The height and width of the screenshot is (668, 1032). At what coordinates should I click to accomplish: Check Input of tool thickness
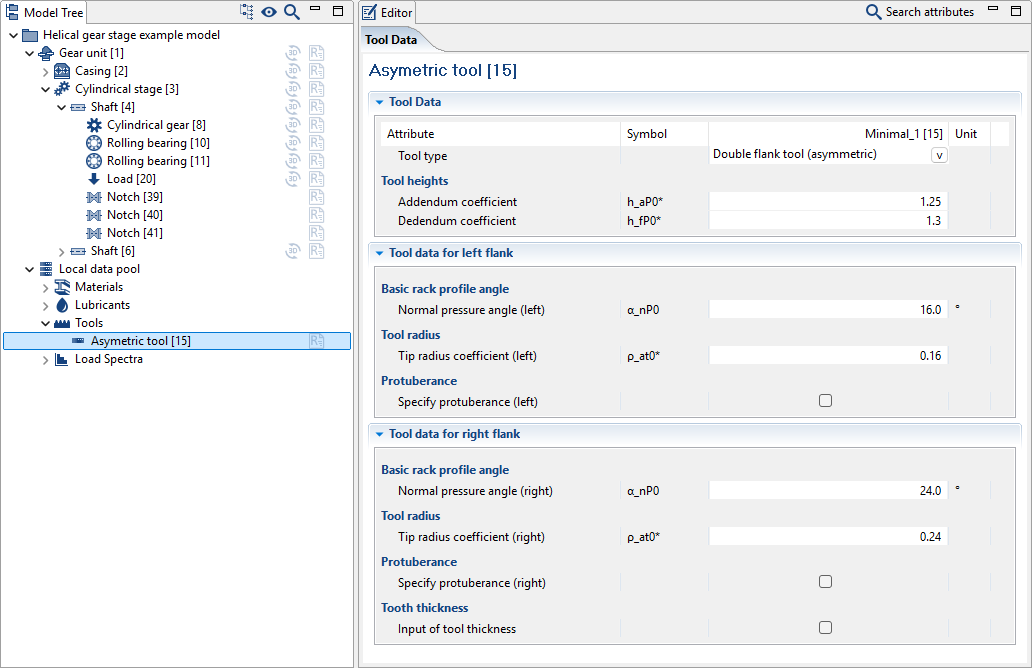pyautogui.click(x=825, y=627)
